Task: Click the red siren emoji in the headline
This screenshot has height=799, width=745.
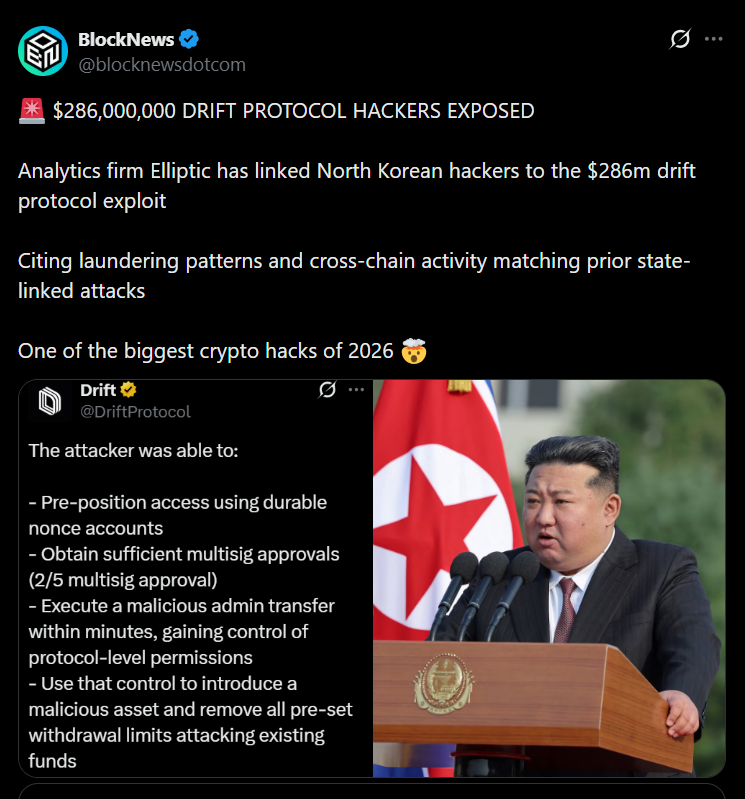Action: (x=32, y=111)
